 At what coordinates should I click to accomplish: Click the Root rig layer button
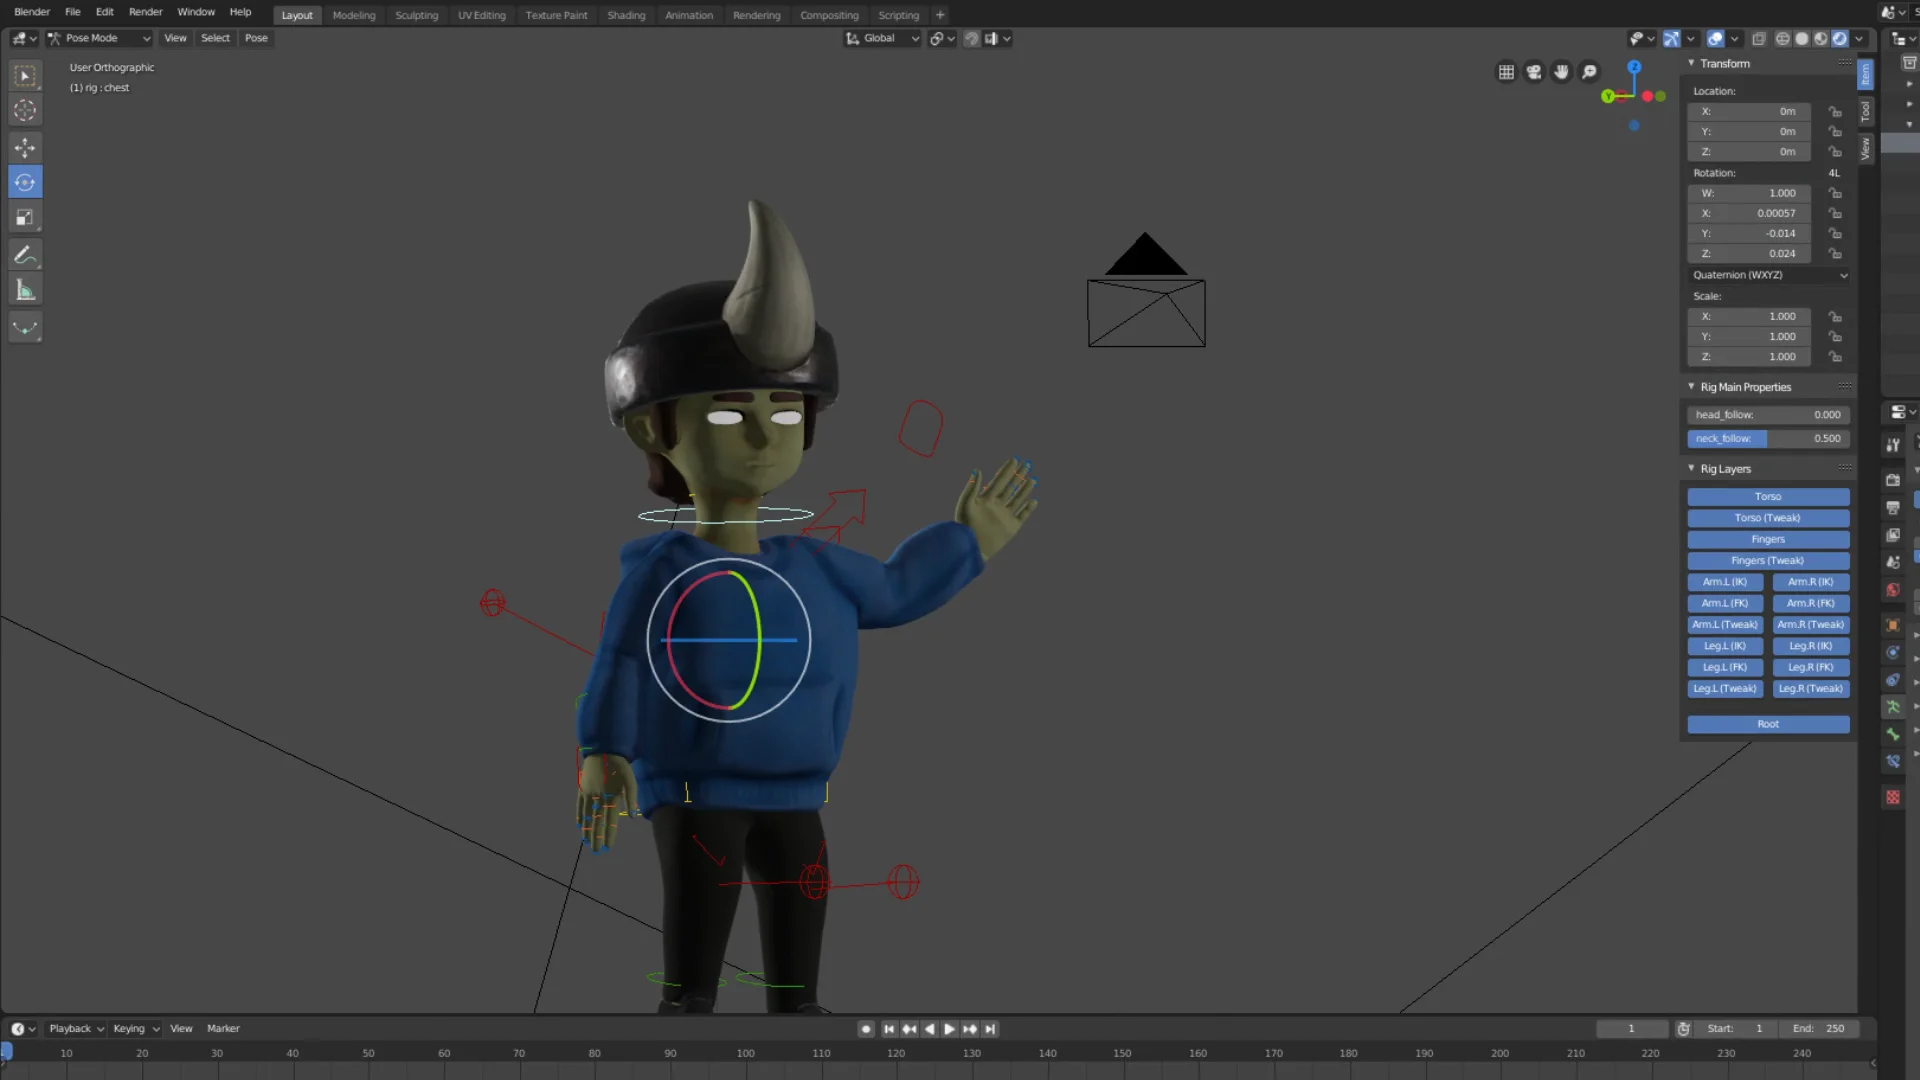(1768, 724)
